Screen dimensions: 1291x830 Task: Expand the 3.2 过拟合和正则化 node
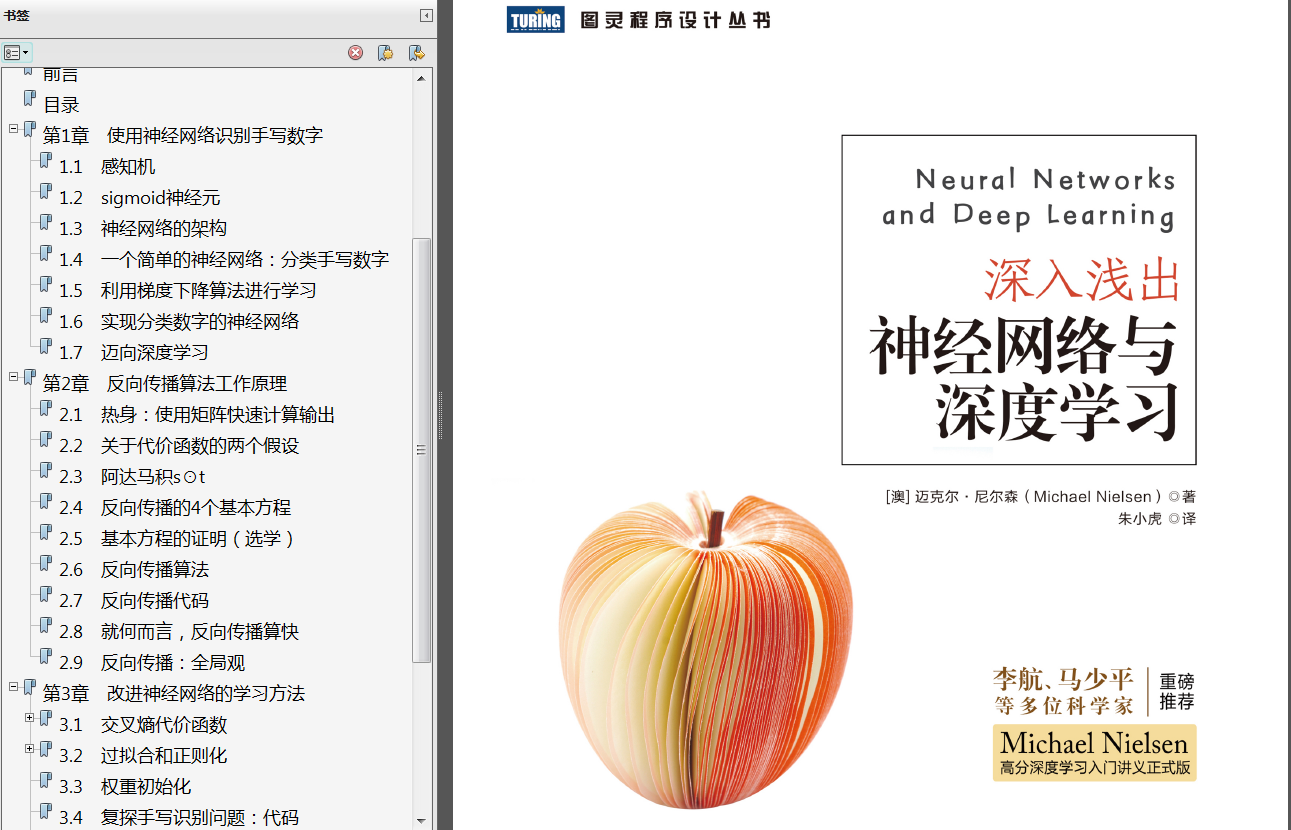(x=30, y=748)
